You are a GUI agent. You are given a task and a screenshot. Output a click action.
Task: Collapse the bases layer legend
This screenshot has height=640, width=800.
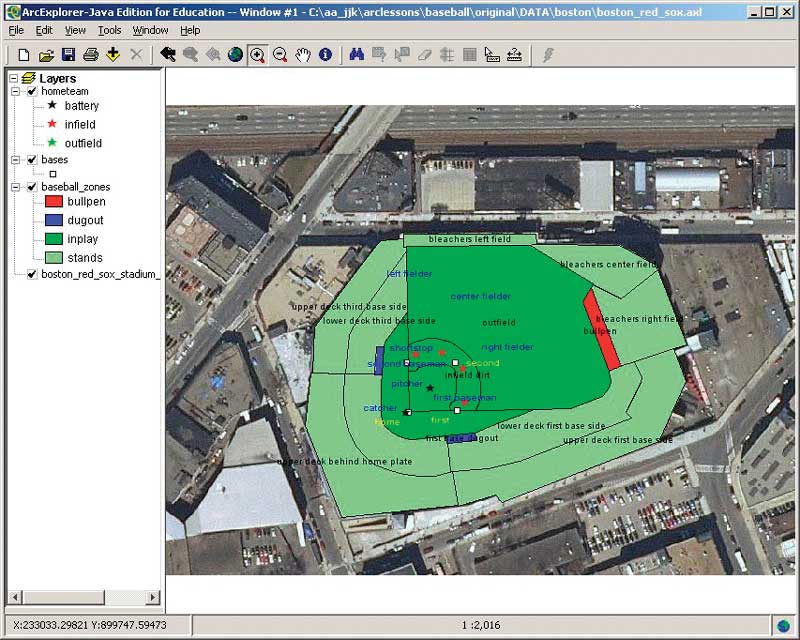pyautogui.click(x=16, y=160)
